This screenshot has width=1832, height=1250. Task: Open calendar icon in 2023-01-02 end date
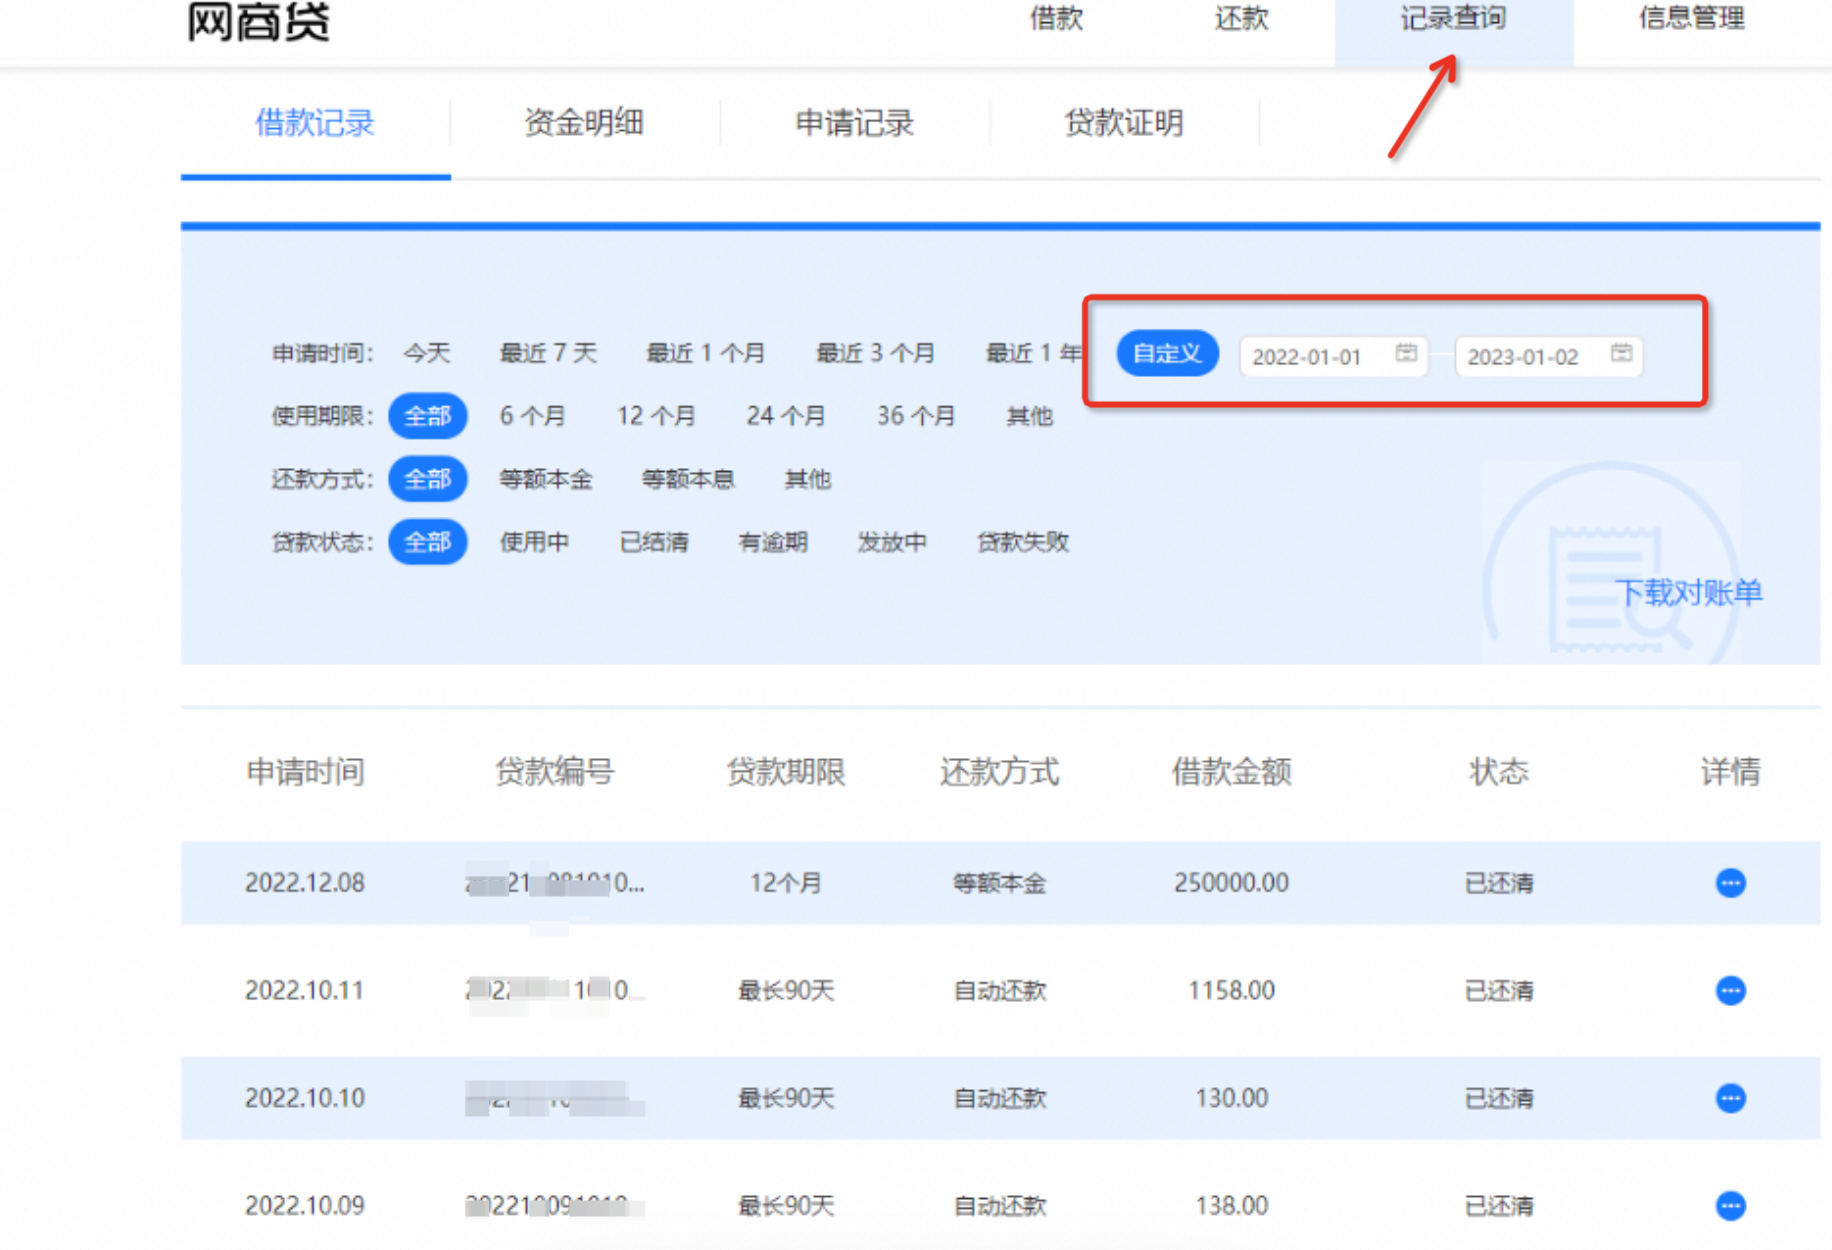click(x=1621, y=353)
